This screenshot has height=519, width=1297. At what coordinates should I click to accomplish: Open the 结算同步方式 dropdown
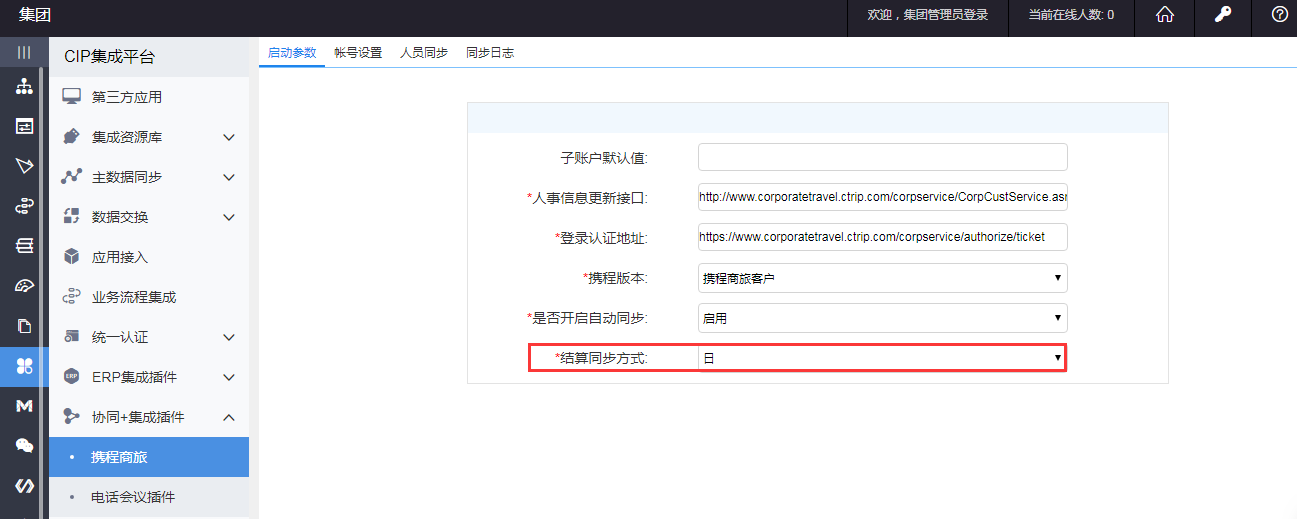(882, 358)
